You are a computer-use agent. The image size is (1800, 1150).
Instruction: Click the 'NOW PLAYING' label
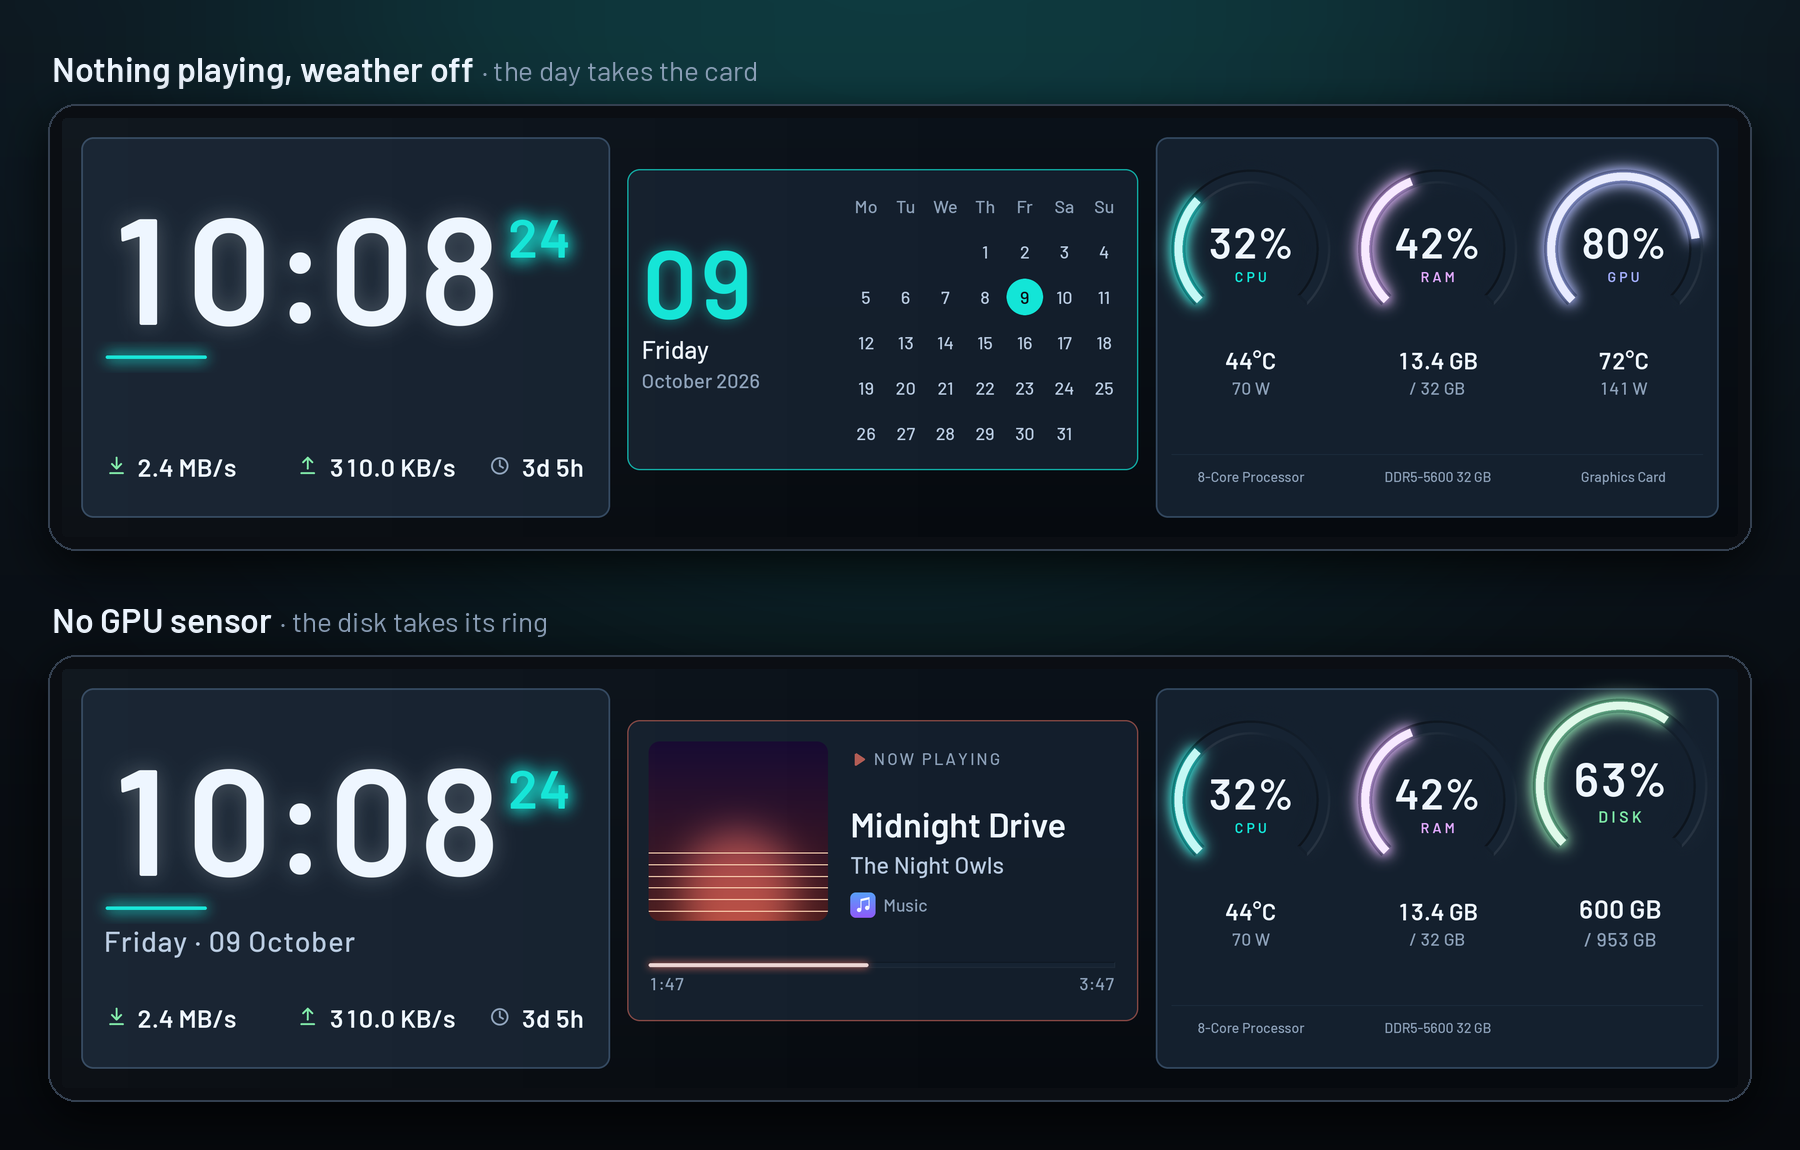tap(937, 760)
